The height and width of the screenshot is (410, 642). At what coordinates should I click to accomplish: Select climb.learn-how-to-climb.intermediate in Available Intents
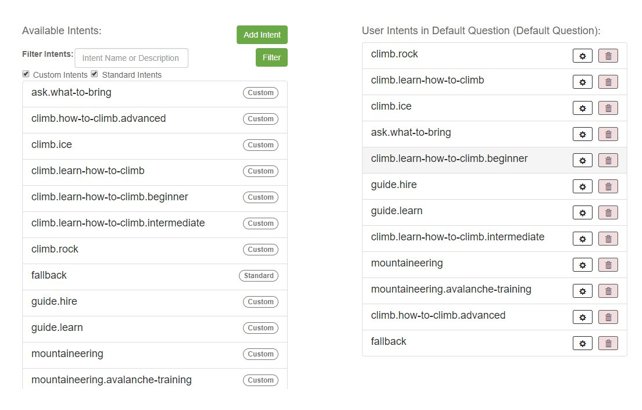point(155,223)
